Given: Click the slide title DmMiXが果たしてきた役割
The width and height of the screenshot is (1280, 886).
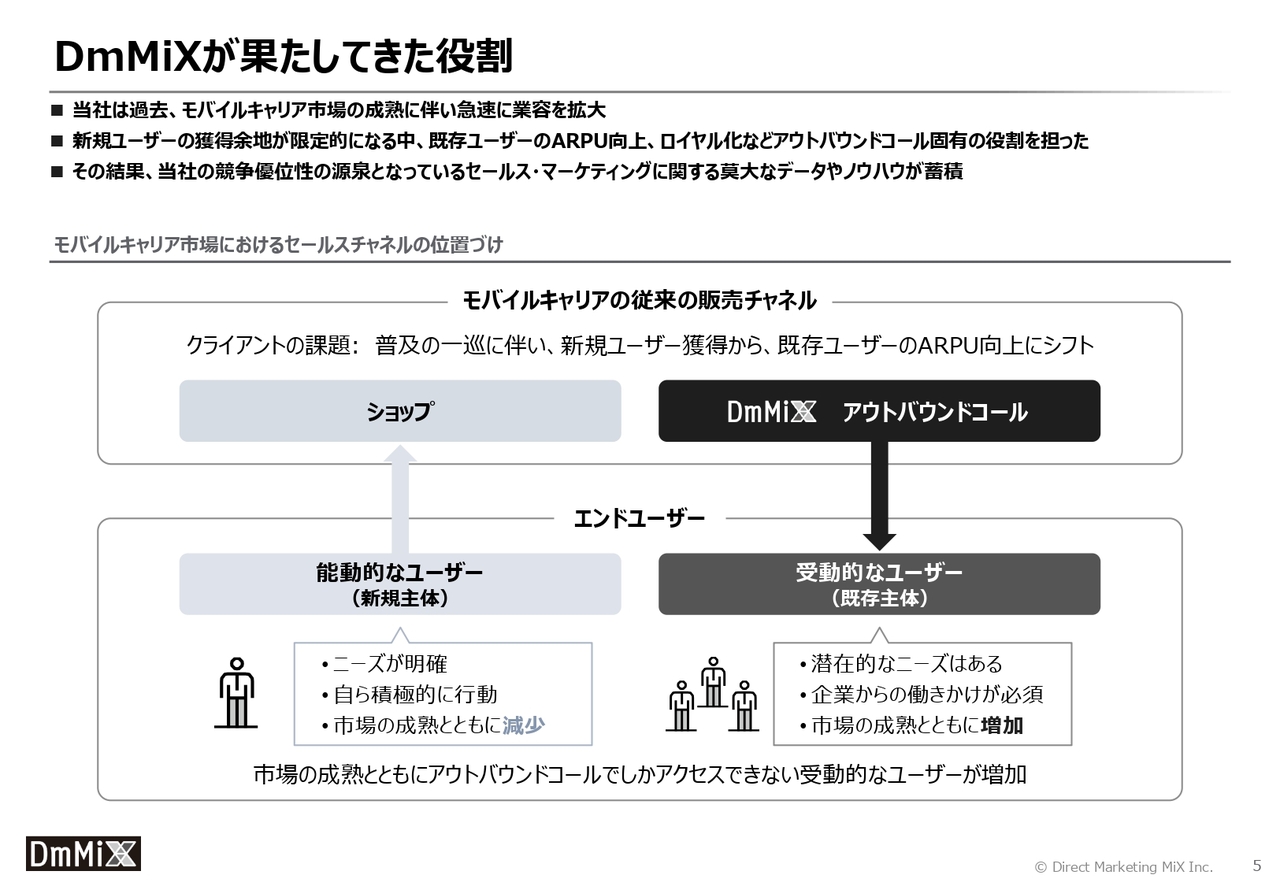Looking at the screenshot, I should tap(282, 57).
